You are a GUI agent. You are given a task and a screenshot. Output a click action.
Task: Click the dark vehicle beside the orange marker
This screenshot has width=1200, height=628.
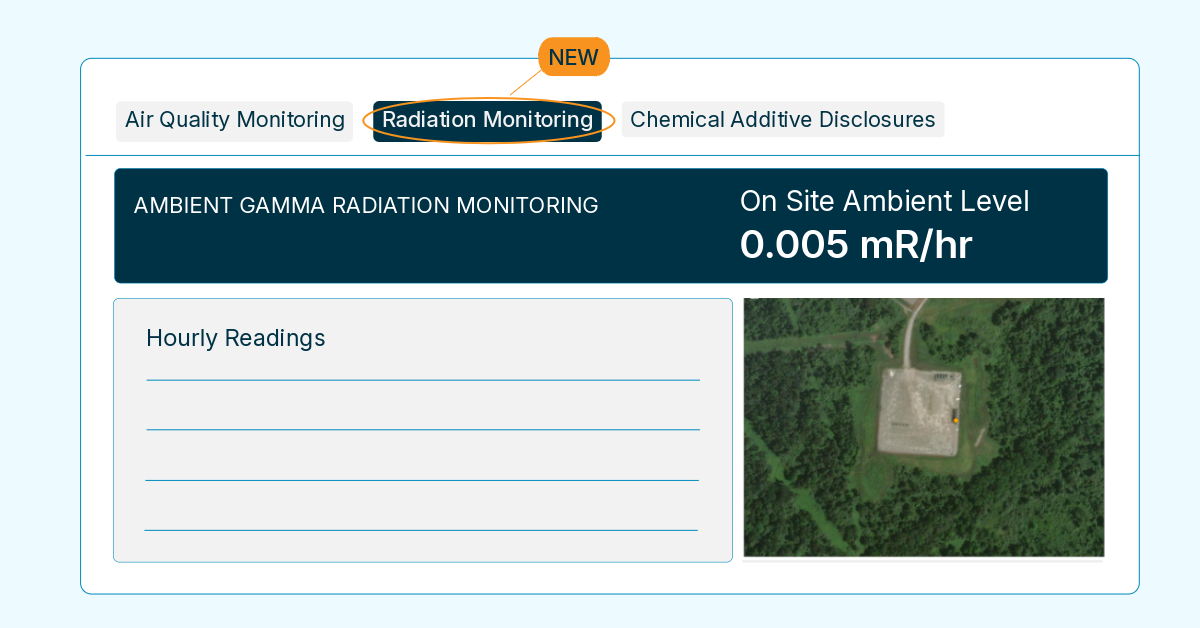(954, 412)
